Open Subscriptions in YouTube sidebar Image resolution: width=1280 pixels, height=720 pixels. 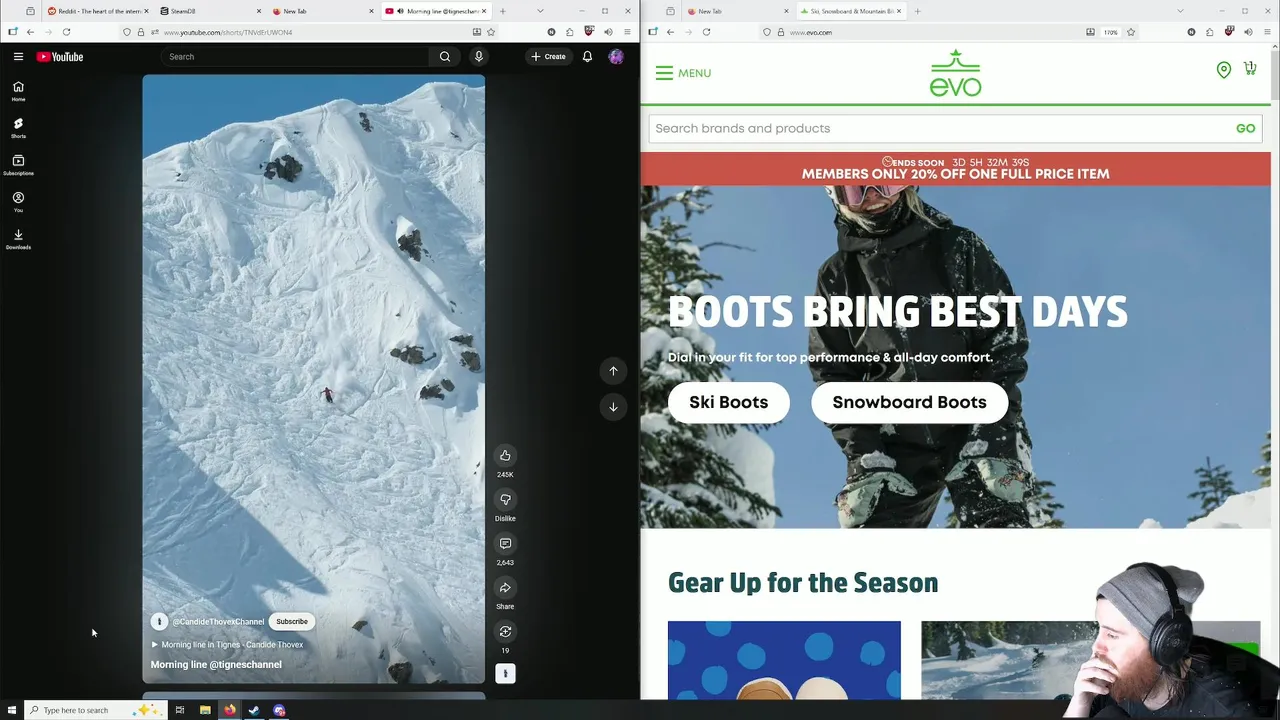18,165
